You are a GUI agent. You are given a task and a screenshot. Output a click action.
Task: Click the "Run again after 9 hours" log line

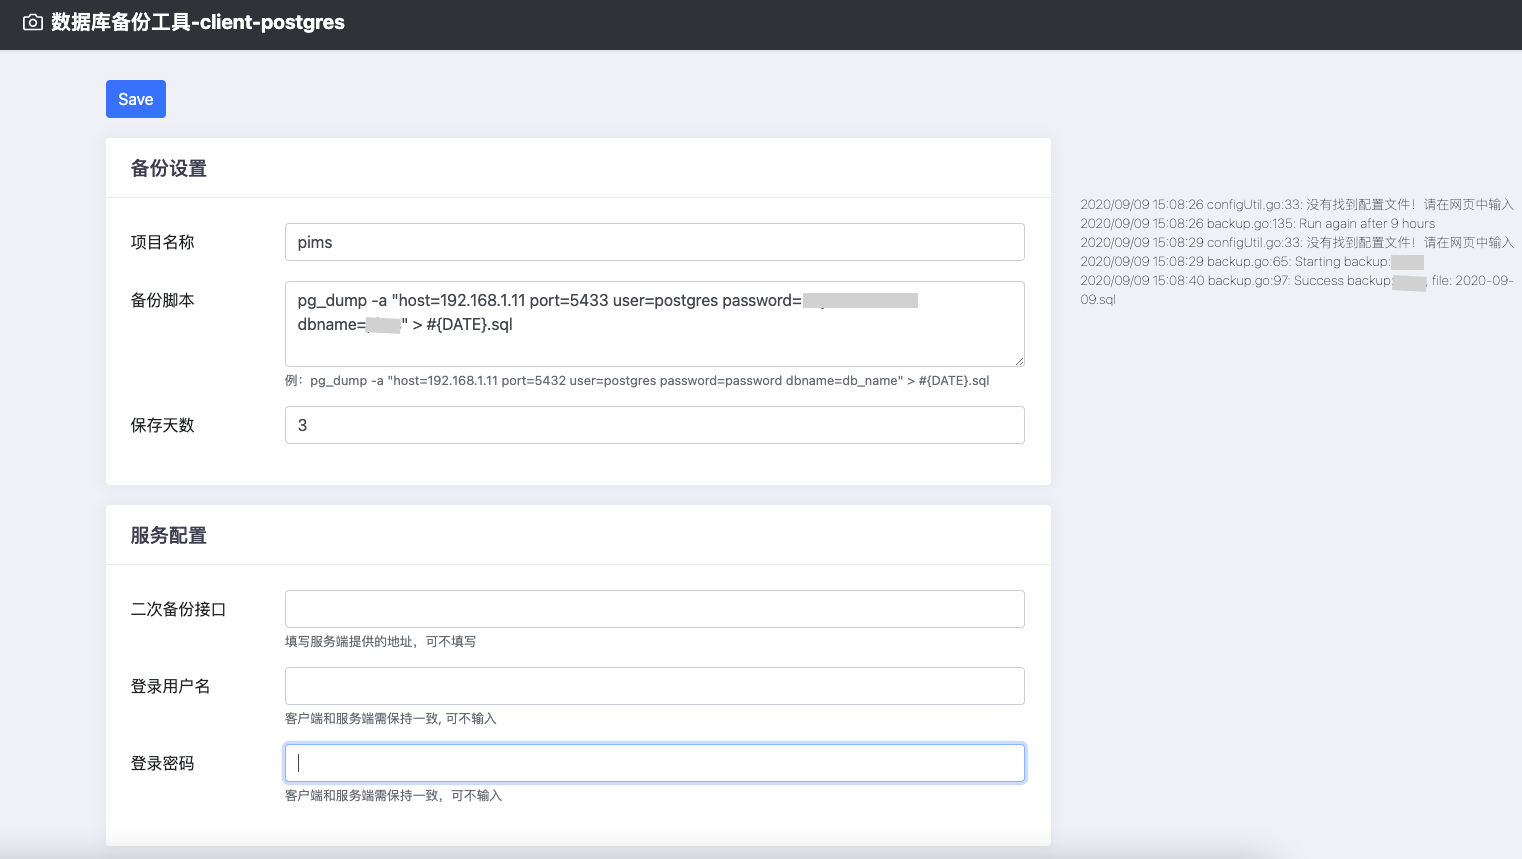[1257, 224]
